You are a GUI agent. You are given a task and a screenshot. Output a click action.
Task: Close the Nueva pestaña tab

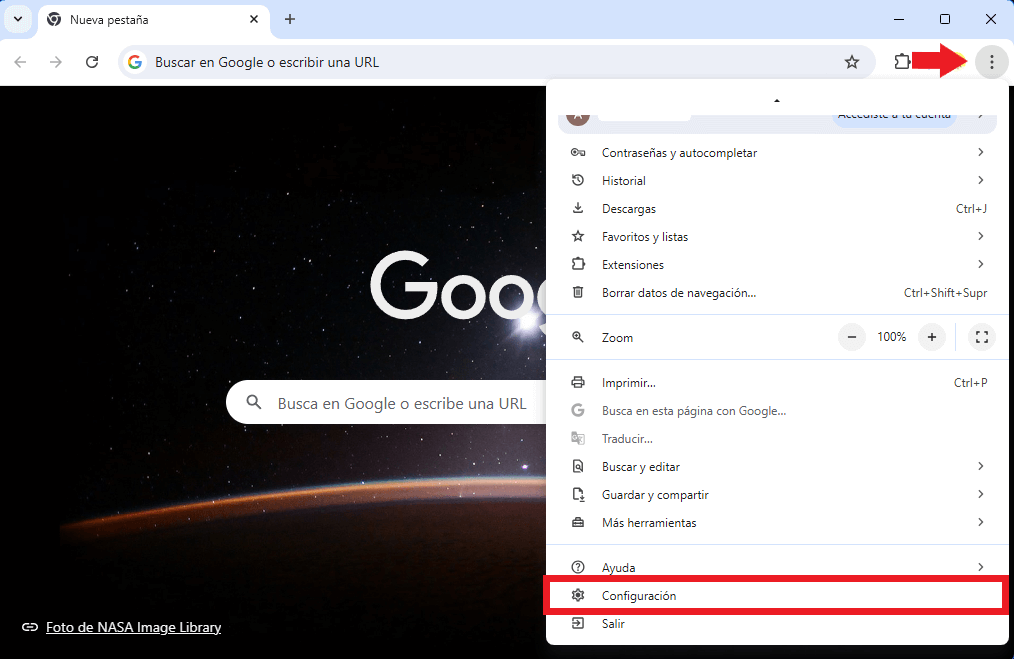coord(254,19)
